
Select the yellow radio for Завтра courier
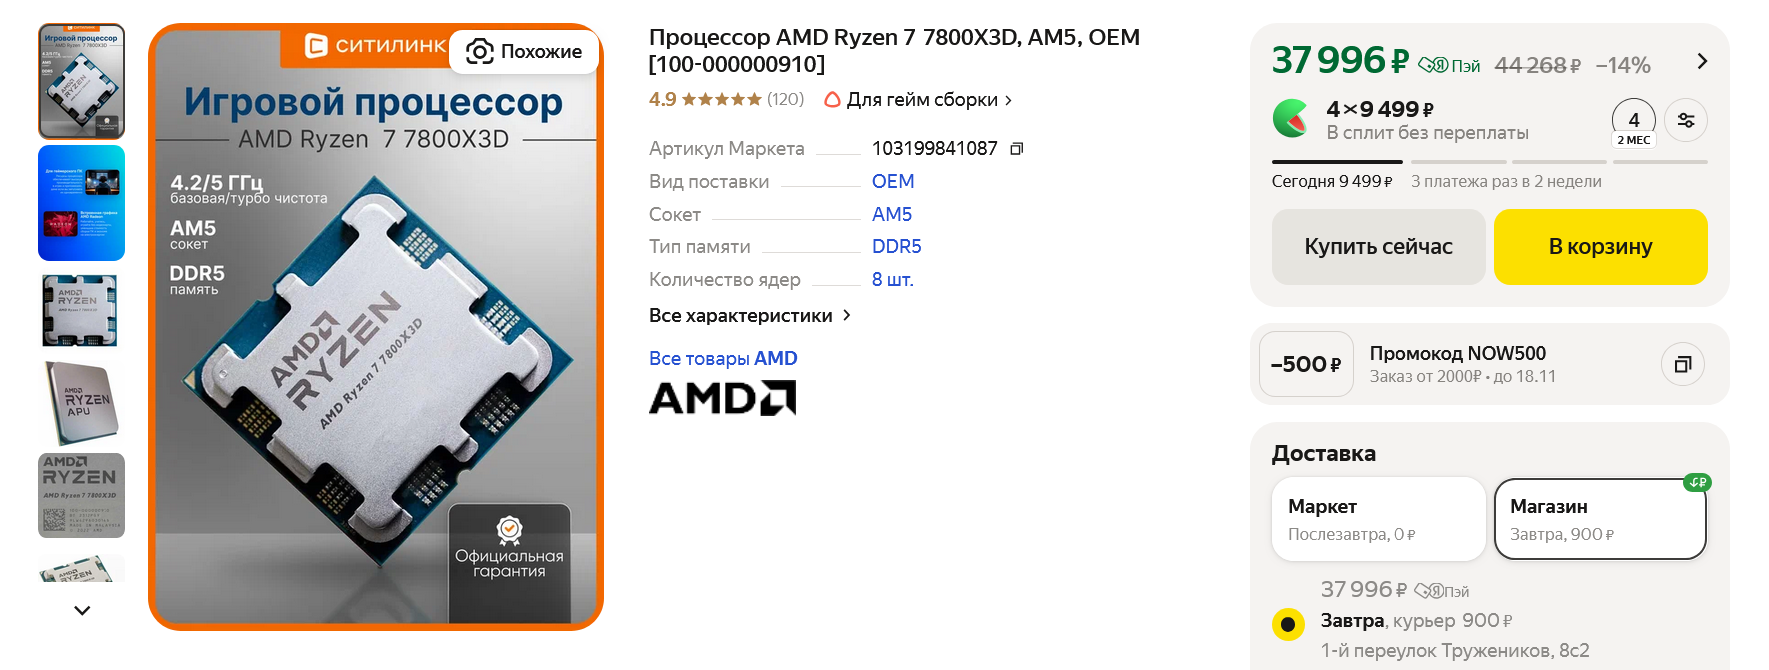(x=1288, y=624)
